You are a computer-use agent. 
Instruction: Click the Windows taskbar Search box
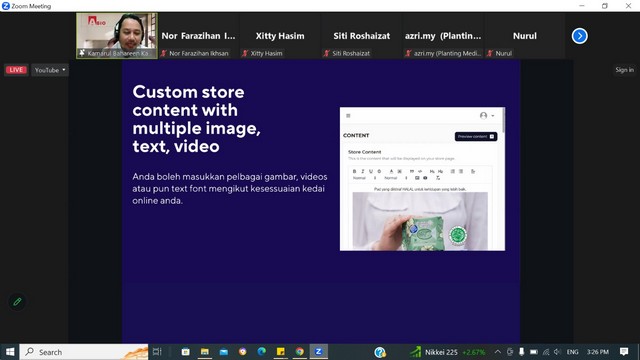click(84, 352)
